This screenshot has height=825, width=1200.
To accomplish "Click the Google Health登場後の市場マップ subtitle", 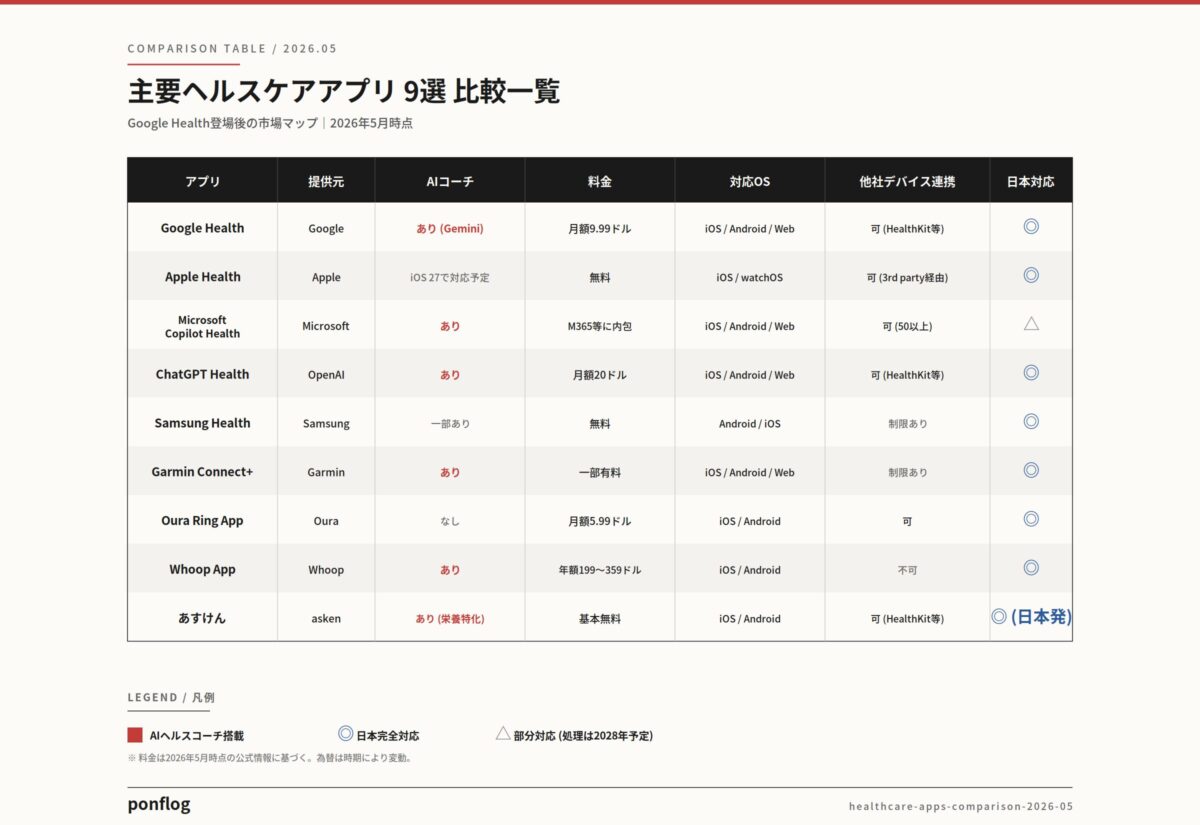I will click(221, 123).
